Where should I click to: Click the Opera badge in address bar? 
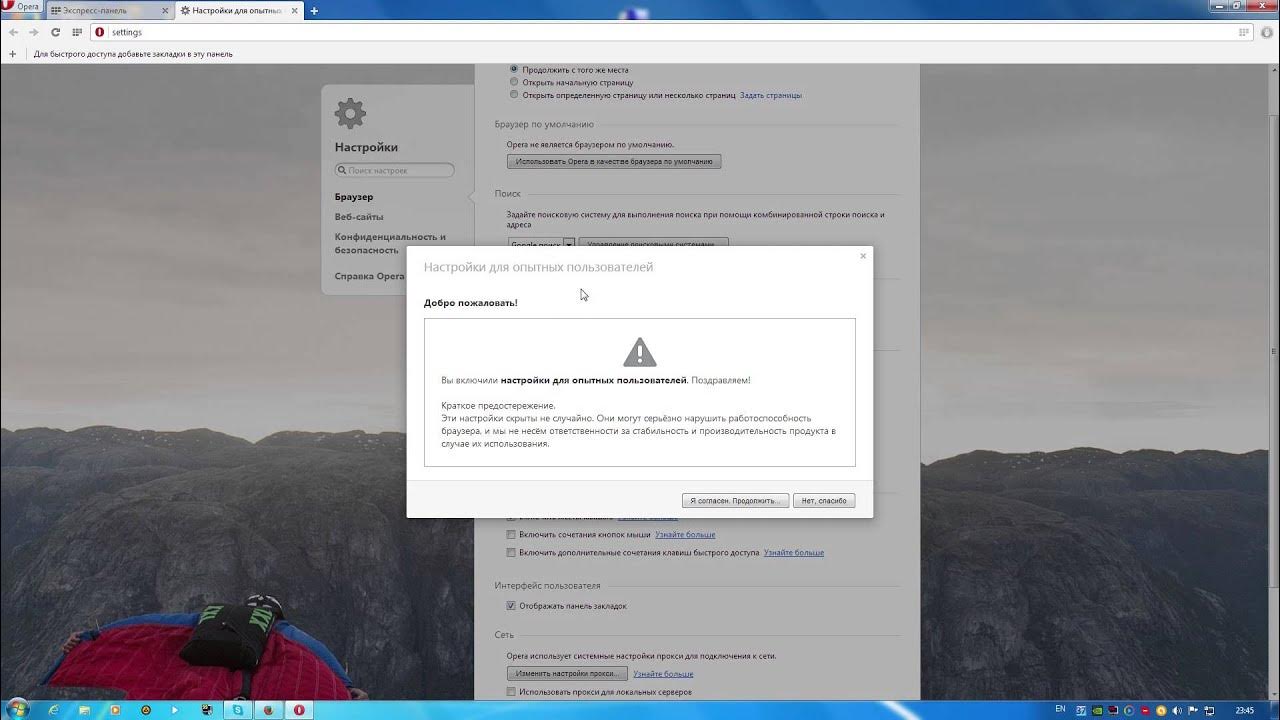click(99, 32)
